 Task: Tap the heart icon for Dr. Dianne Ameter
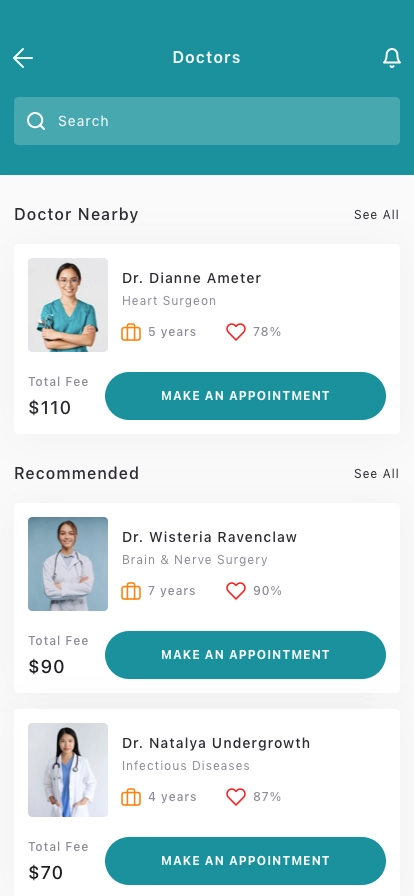236,332
